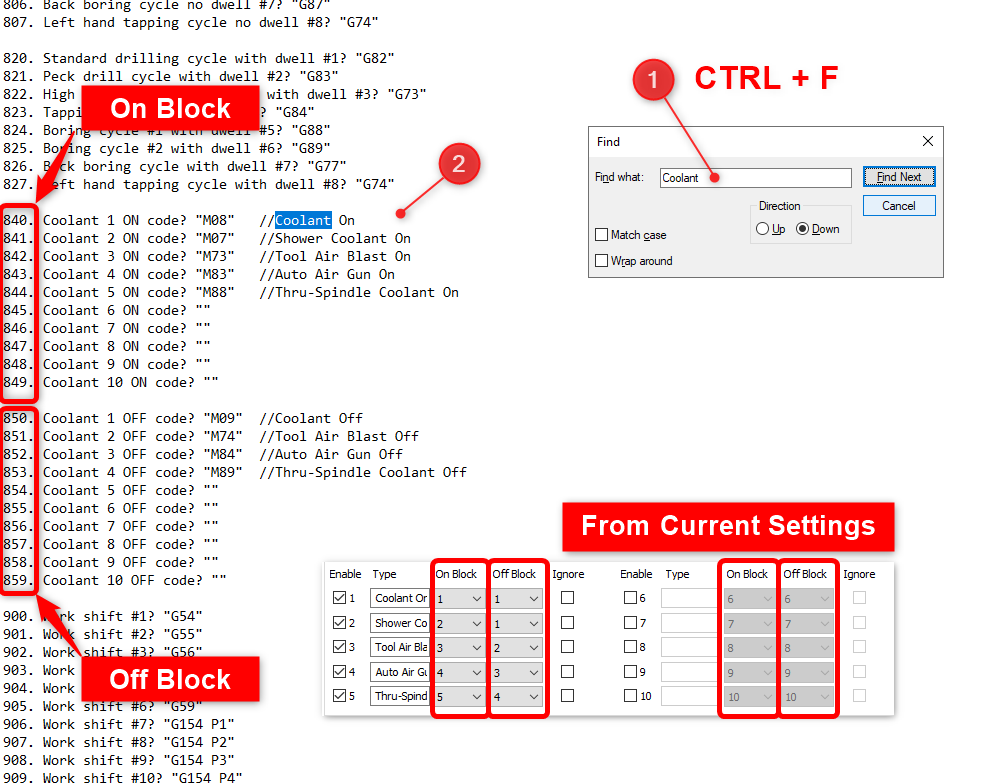Enable the Wrap around checkbox

pos(601,261)
